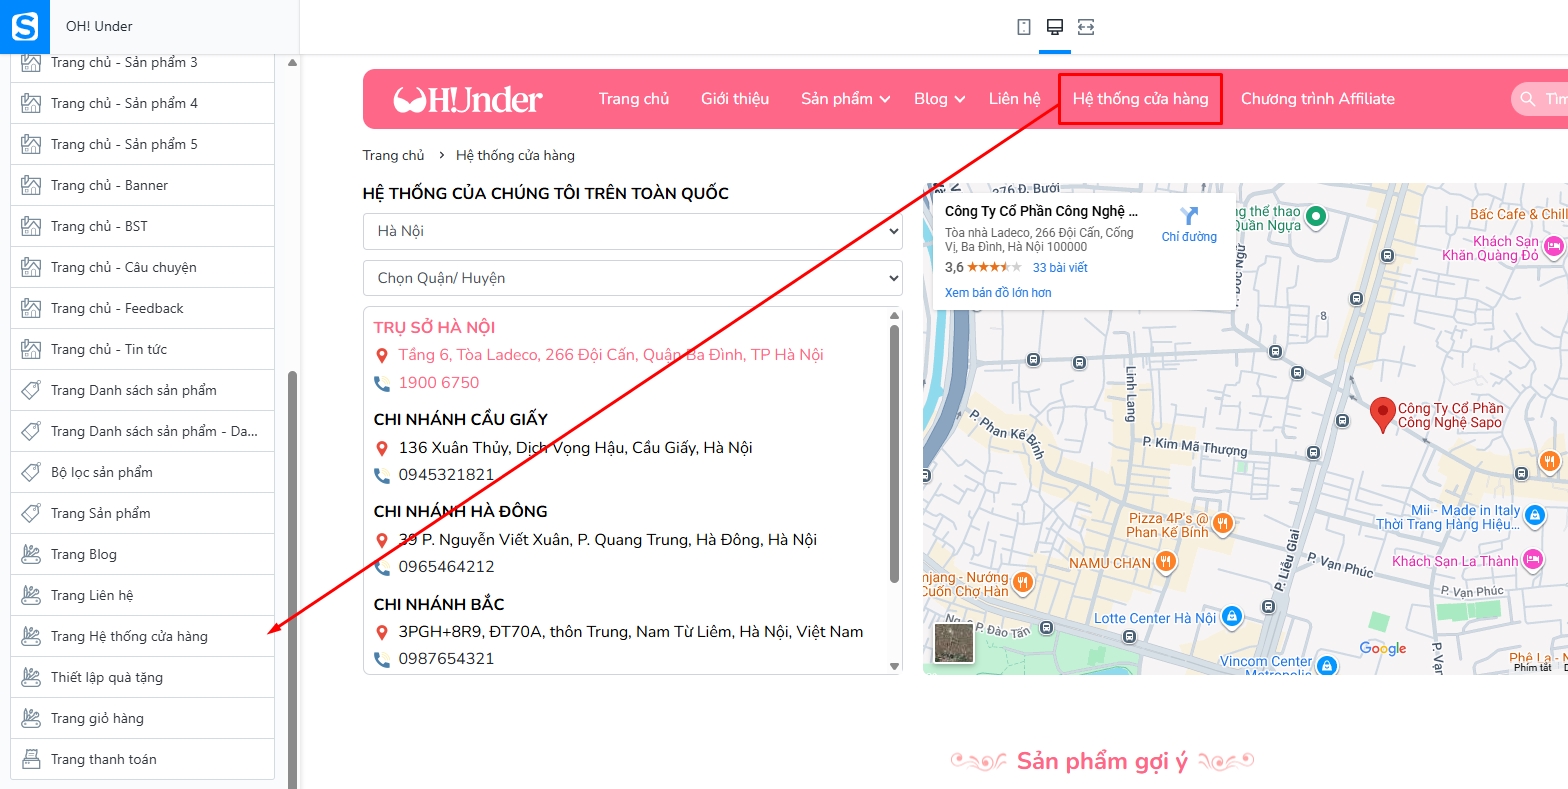Click the Mii - Made in Italy shop marker
The image size is (1568, 789).
click(x=1535, y=515)
